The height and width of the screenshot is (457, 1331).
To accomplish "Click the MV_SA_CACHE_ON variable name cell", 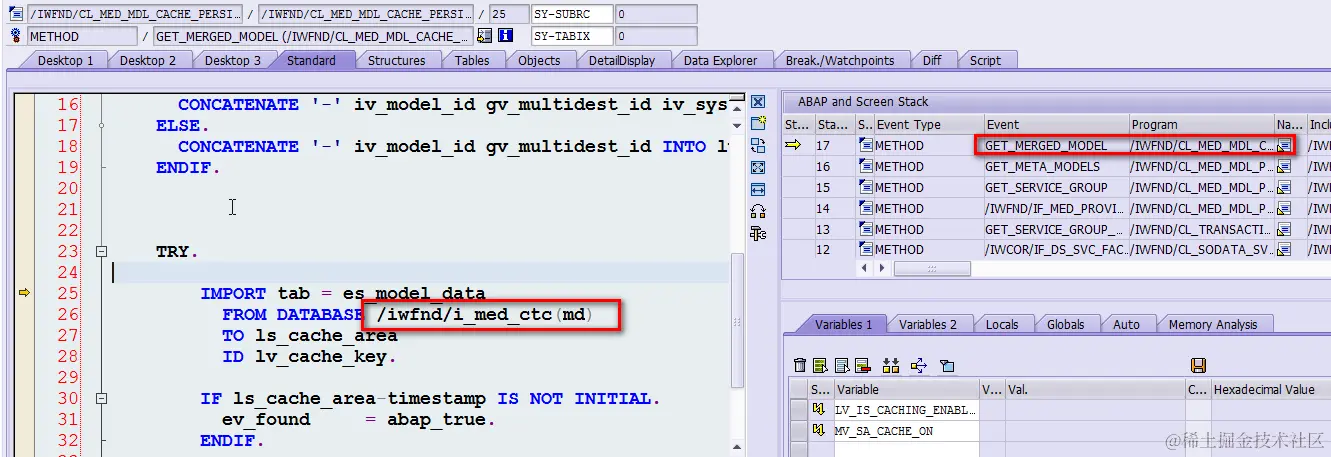I will [906, 431].
